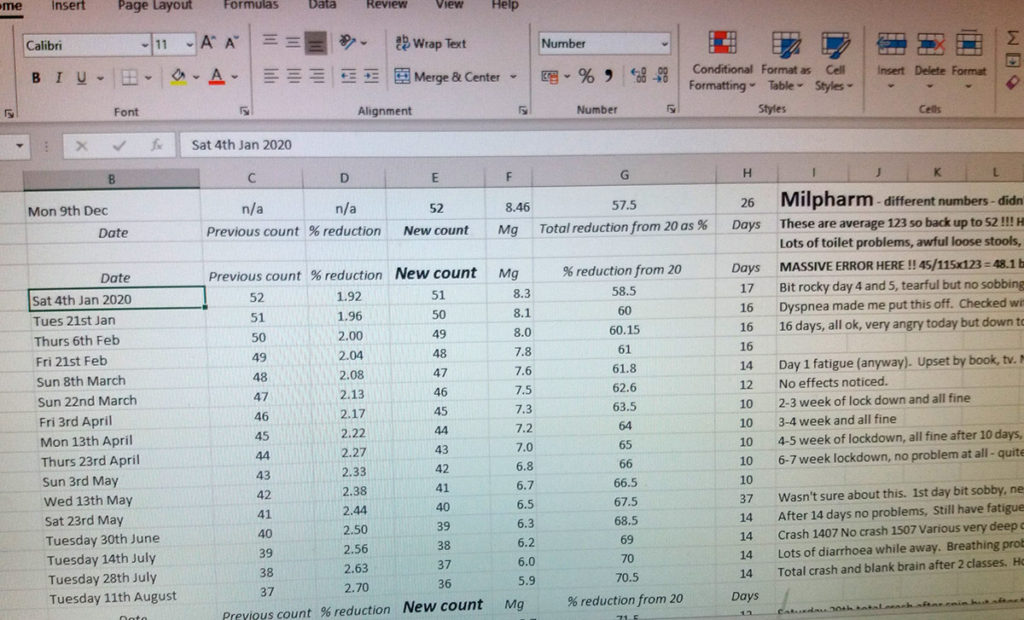
Task: Open Merge & Center dropdown arrow
Action: 513,77
